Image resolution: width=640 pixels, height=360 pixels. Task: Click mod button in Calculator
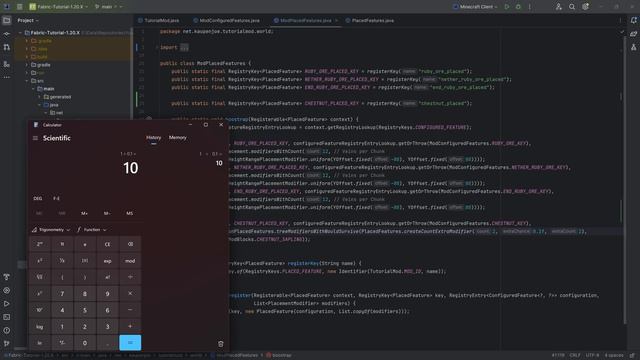pyautogui.click(x=130, y=261)
